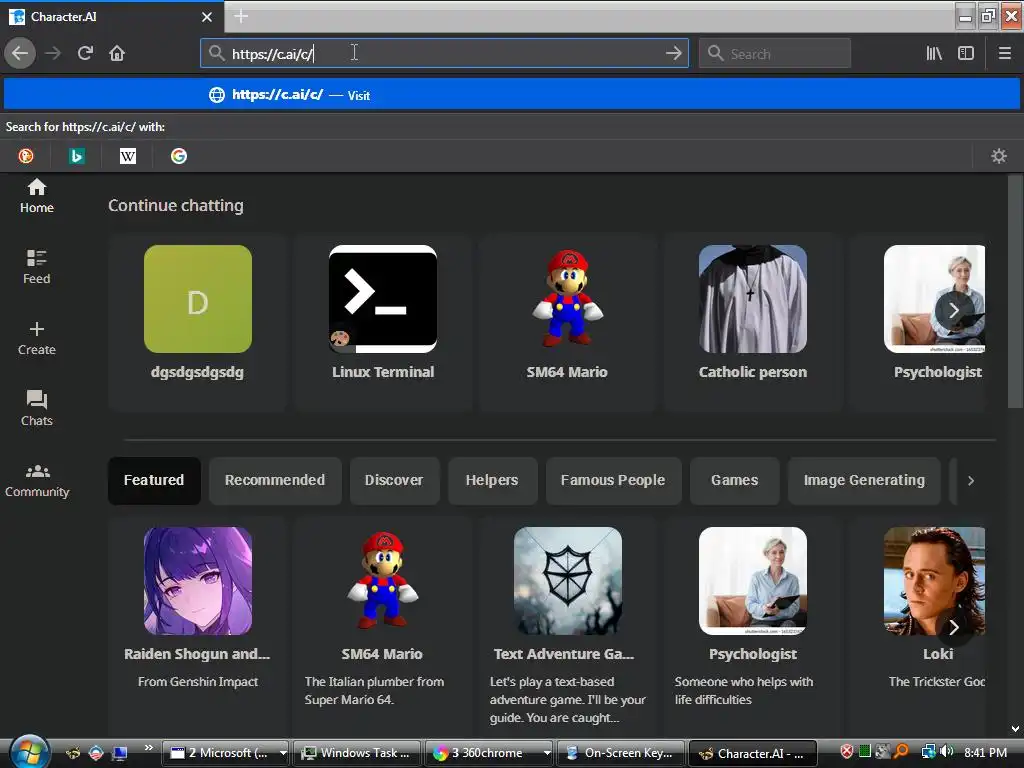Click inside the URL address bar
The image size is (1024, 768).
pos(444,54)
